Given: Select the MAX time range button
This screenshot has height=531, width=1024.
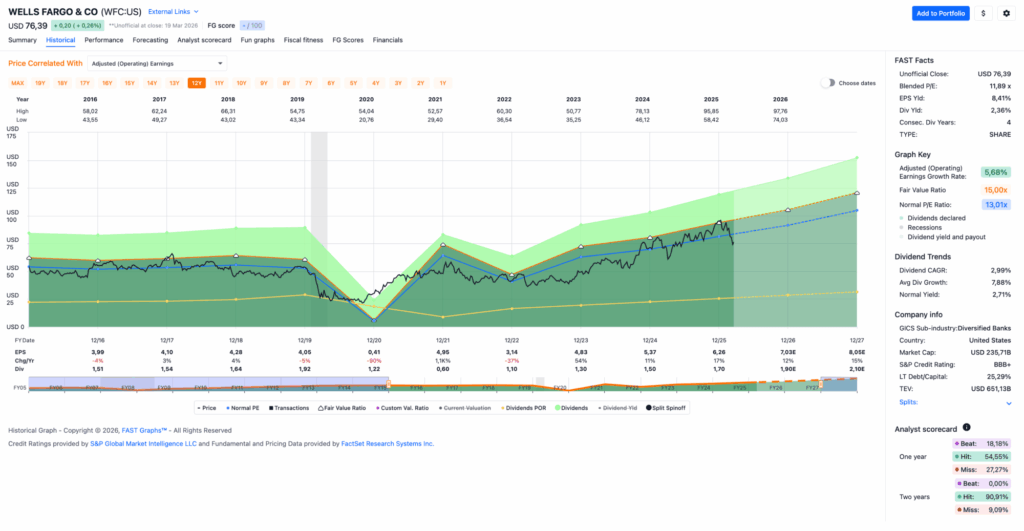Looking at the screenshot, I should pyautogui.click(x=18, y=83).
